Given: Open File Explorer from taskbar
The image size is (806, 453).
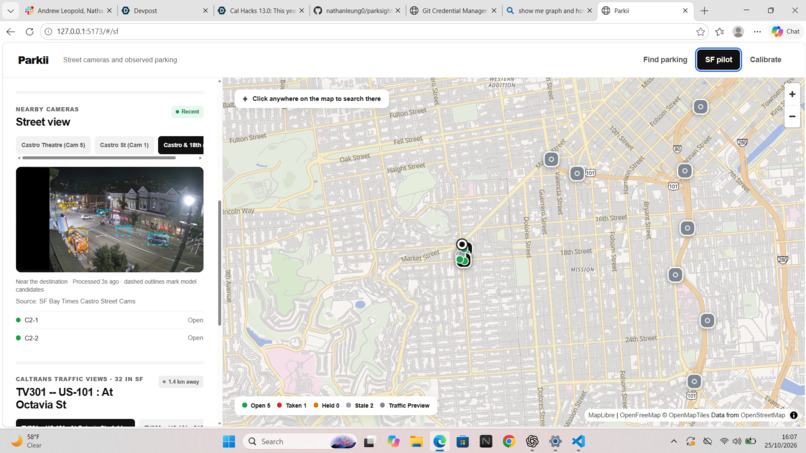Looking at the screenshot, I should coord(416,441).
